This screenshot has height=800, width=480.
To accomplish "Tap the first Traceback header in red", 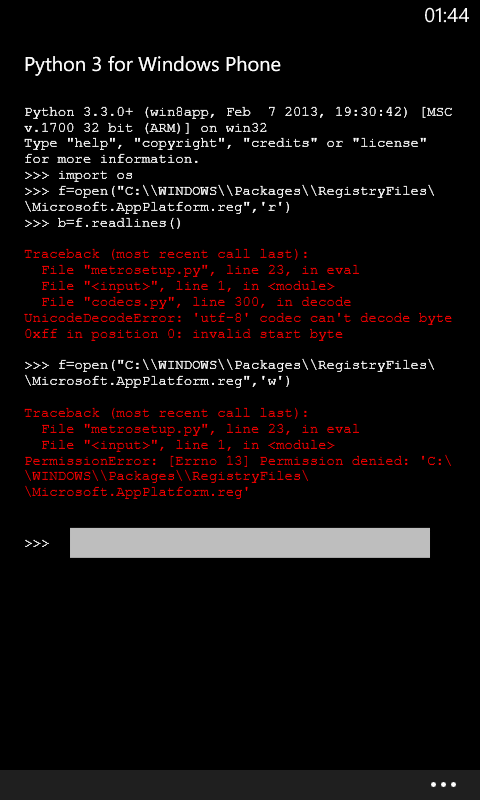I will 167,254.
